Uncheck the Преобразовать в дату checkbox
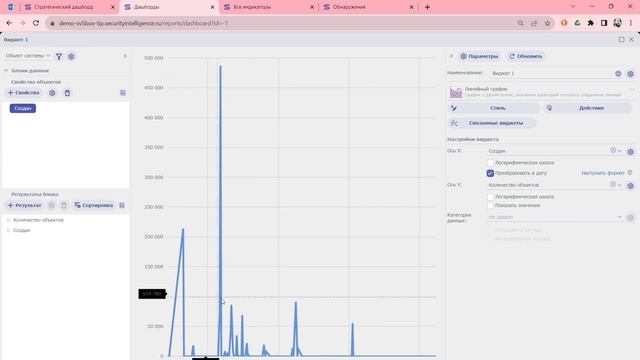Viewport: 640px width, 360px height. pyautogui.click(x=490, y=173)
